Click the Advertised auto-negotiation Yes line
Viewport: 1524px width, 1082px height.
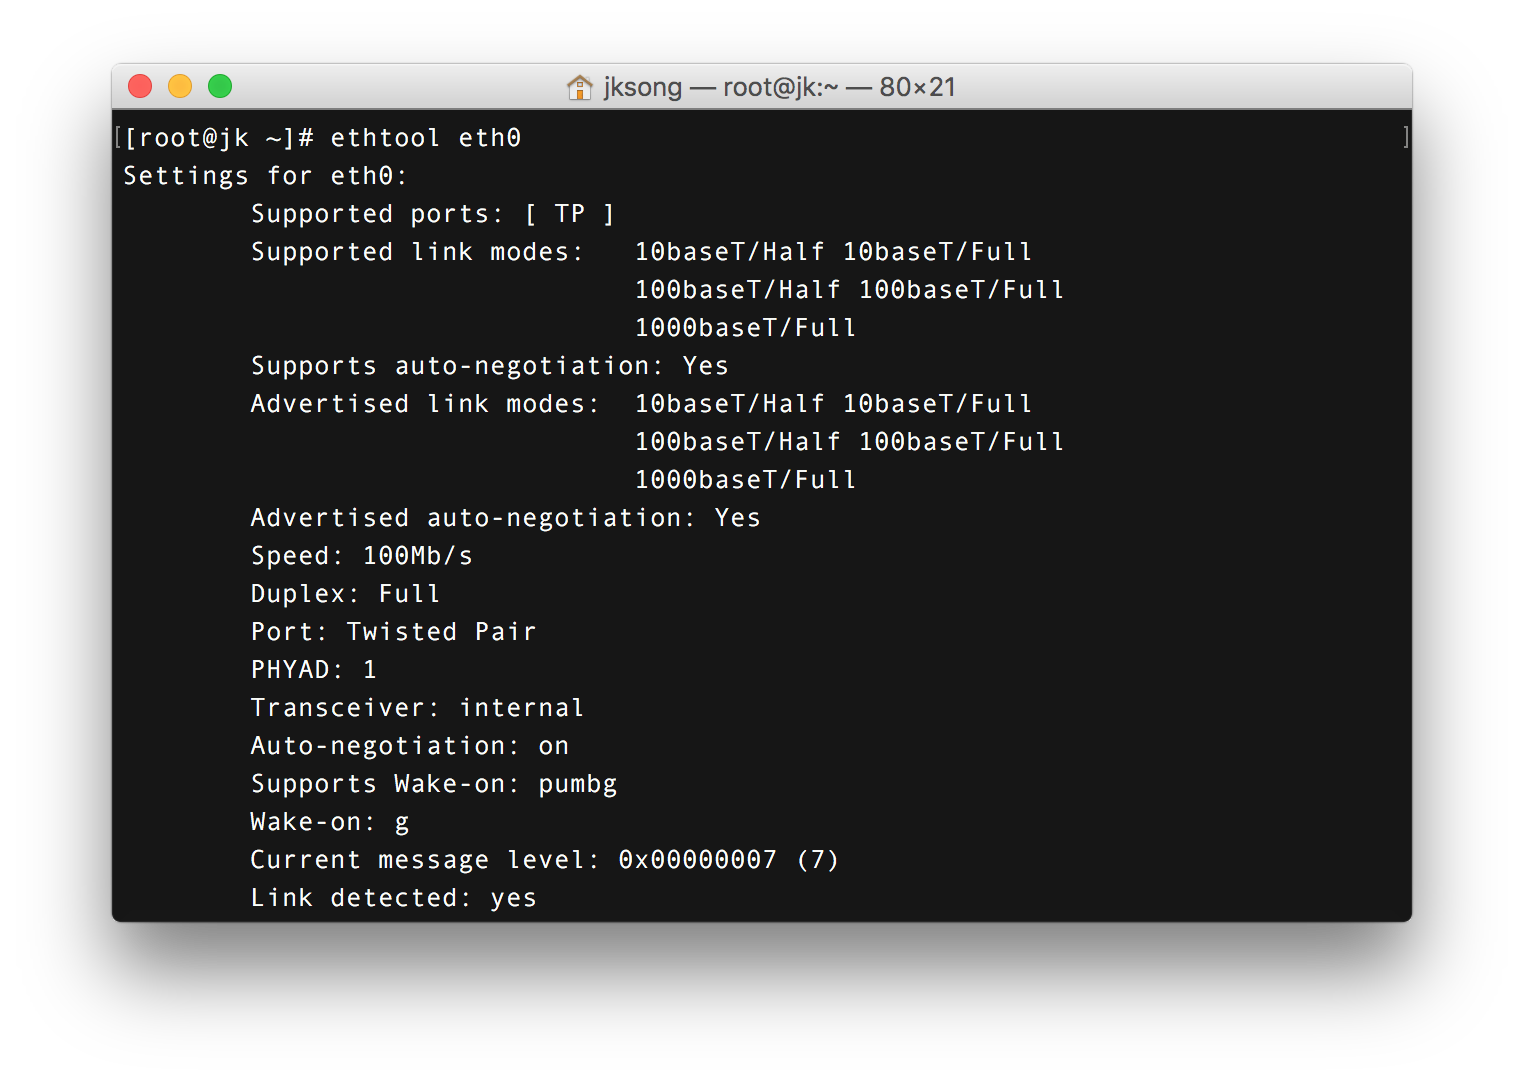click(x=505, y=518)
